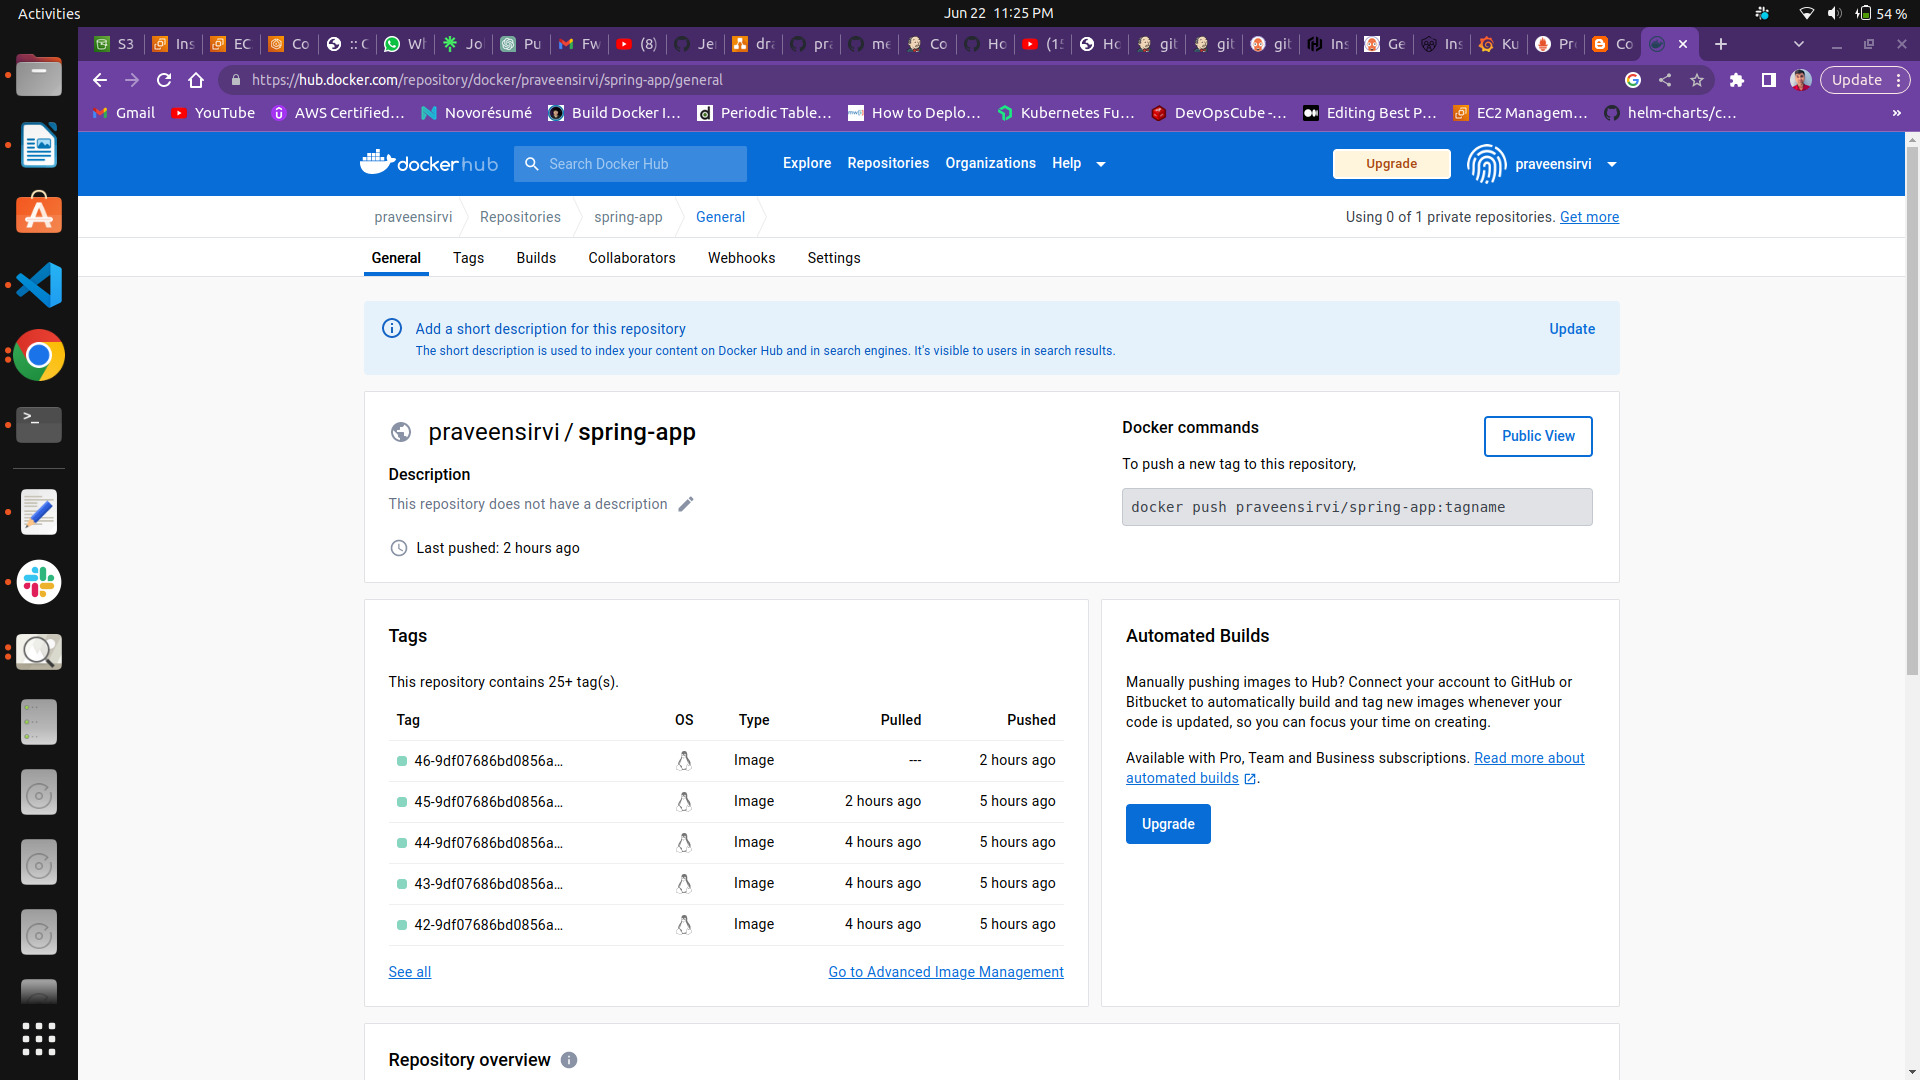Open tag 44-9df07686bd0856a
Image resolution: width=1920 pixels, height=1080 pixels.
(x=488, y=843)
